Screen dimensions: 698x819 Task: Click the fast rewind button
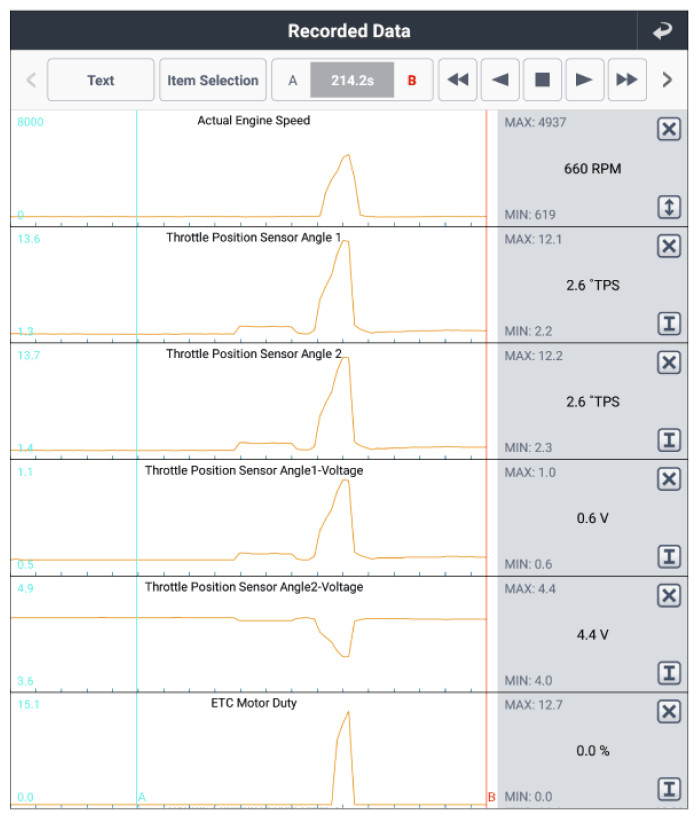tap(458, 80)
